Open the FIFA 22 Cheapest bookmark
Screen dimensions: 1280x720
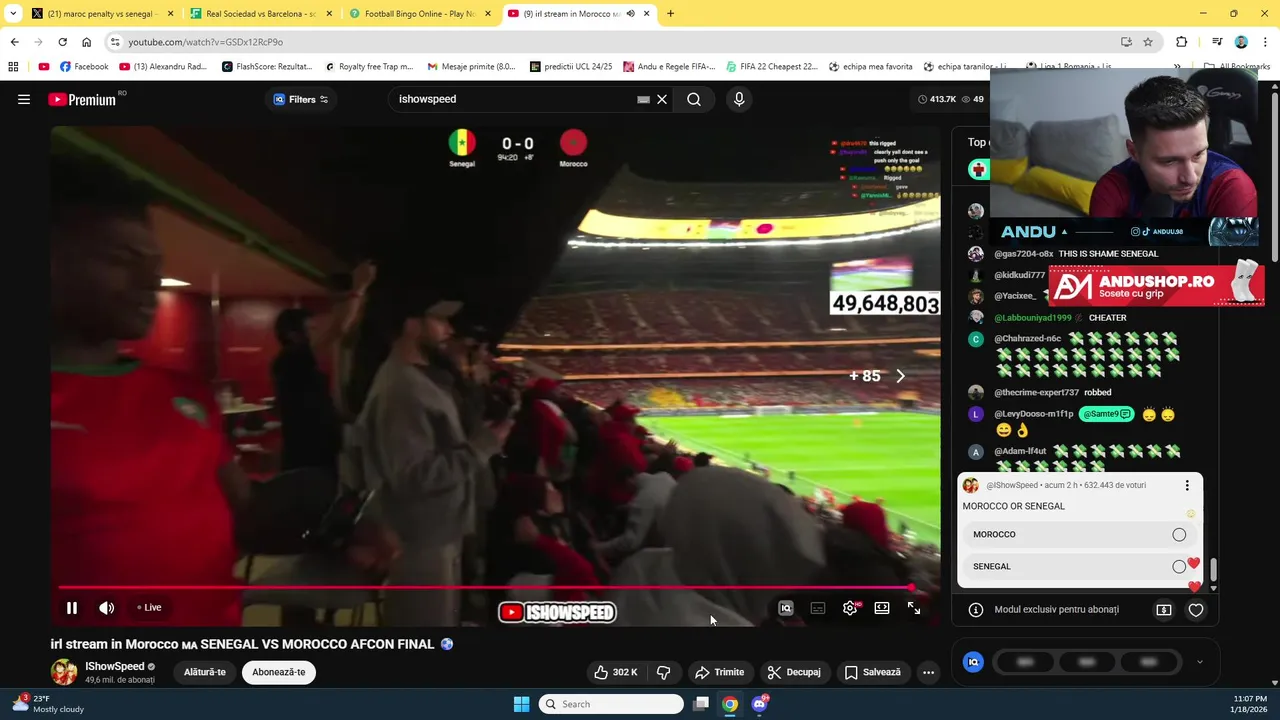[x=772, y=67]
